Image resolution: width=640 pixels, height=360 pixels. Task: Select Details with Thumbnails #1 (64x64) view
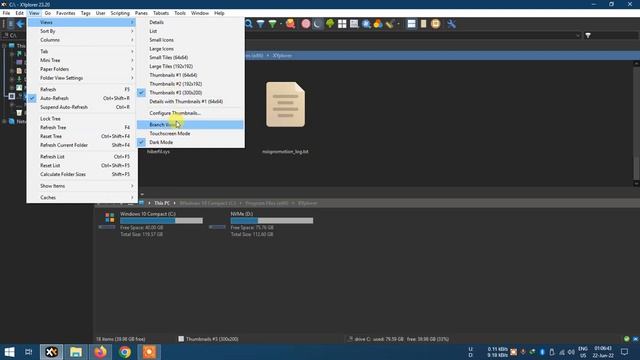[x=190, y=102]
